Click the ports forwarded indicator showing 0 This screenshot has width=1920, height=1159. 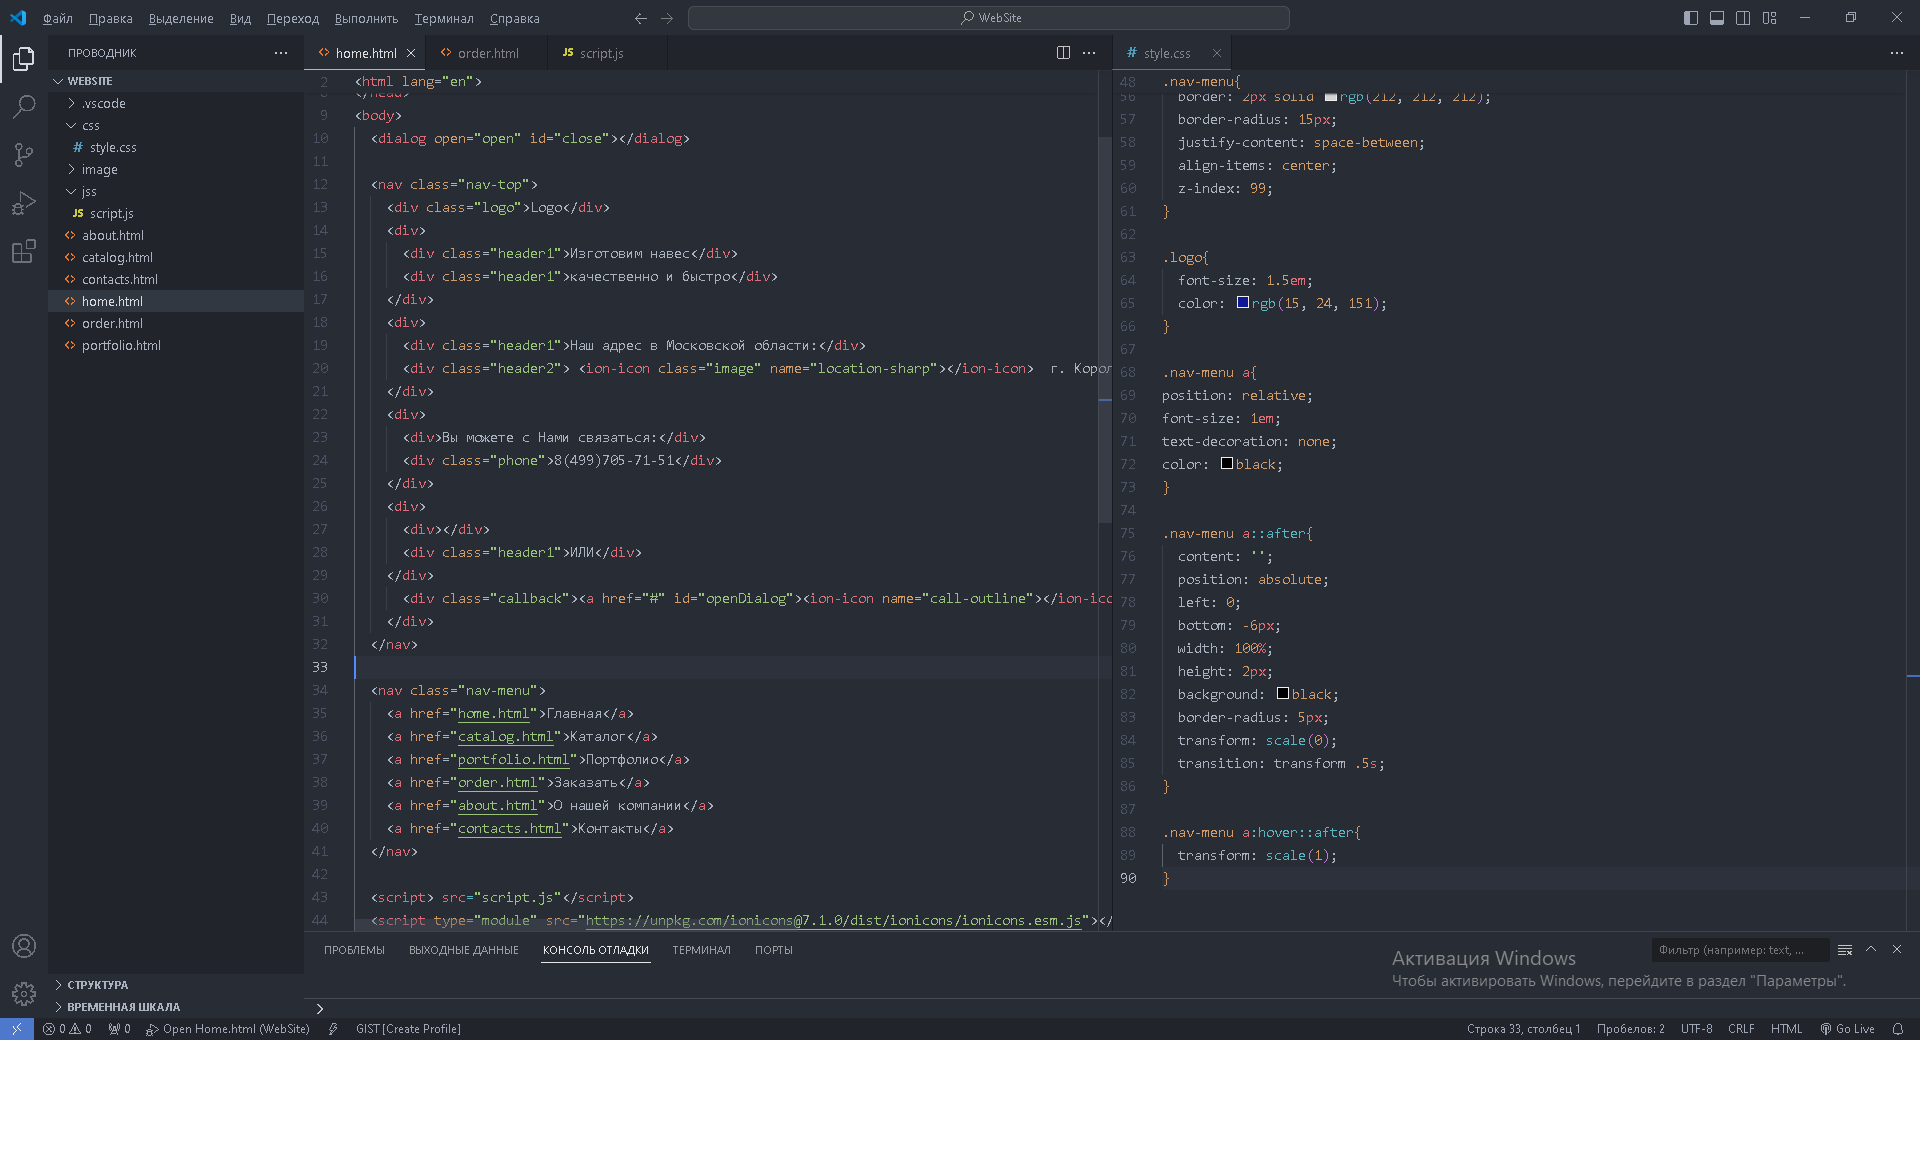tap(119, 1029)
